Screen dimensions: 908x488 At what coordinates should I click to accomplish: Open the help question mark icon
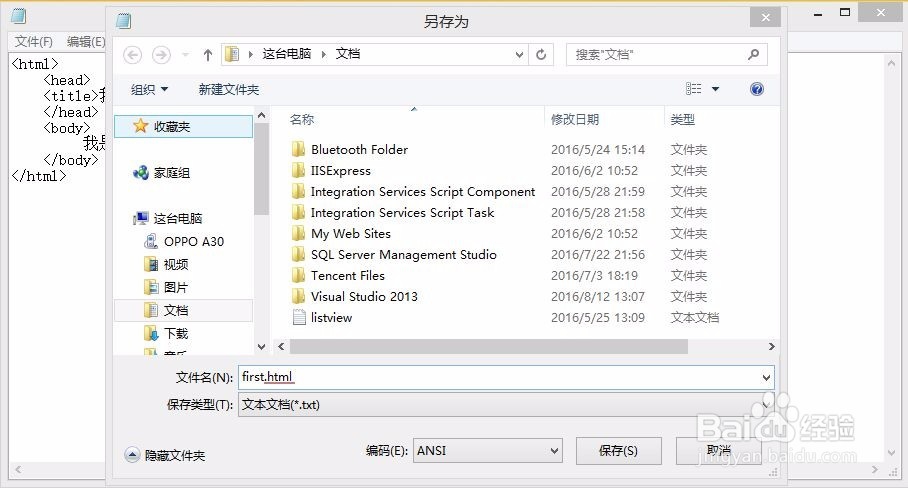click(756, 89)
